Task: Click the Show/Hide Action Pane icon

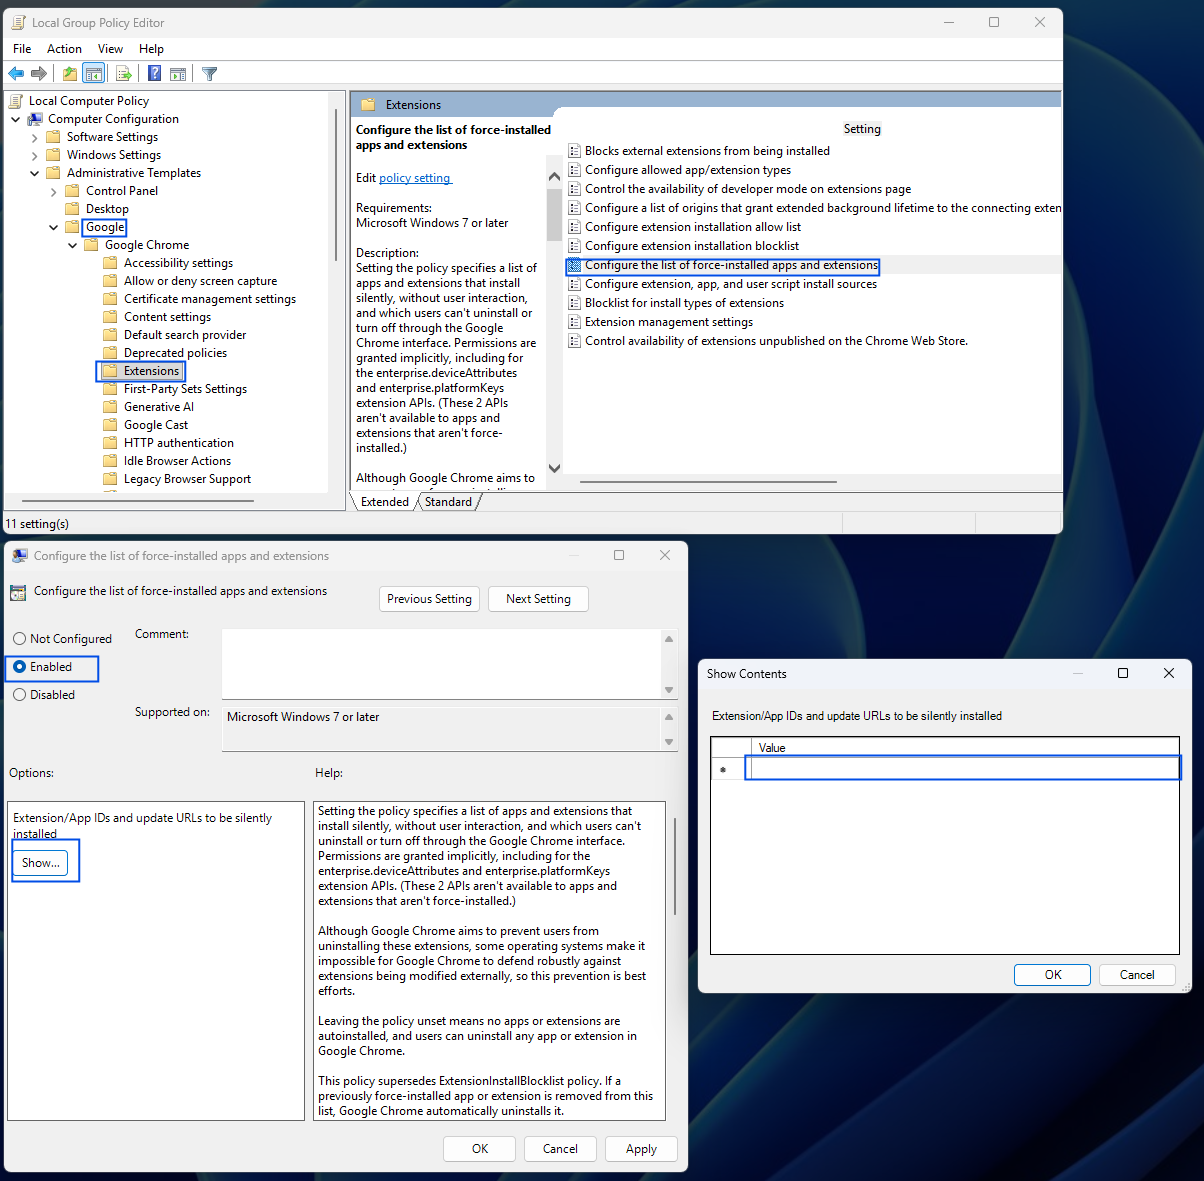Action: 178,73
